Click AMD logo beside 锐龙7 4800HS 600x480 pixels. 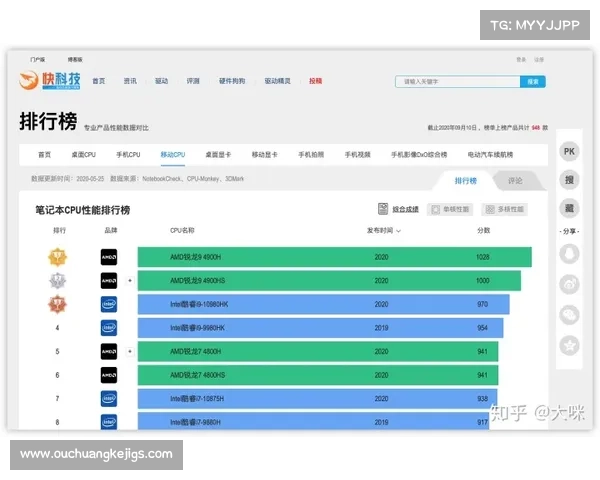click(x=109, y=375)
